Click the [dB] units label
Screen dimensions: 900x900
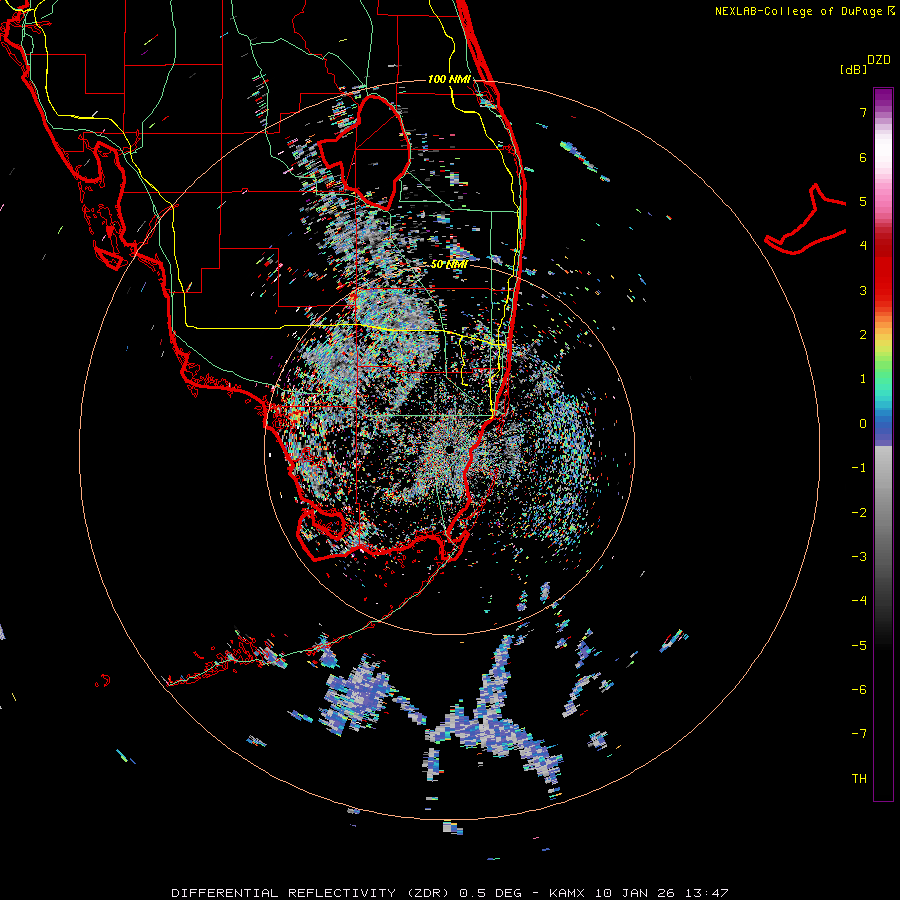(854, 70)
